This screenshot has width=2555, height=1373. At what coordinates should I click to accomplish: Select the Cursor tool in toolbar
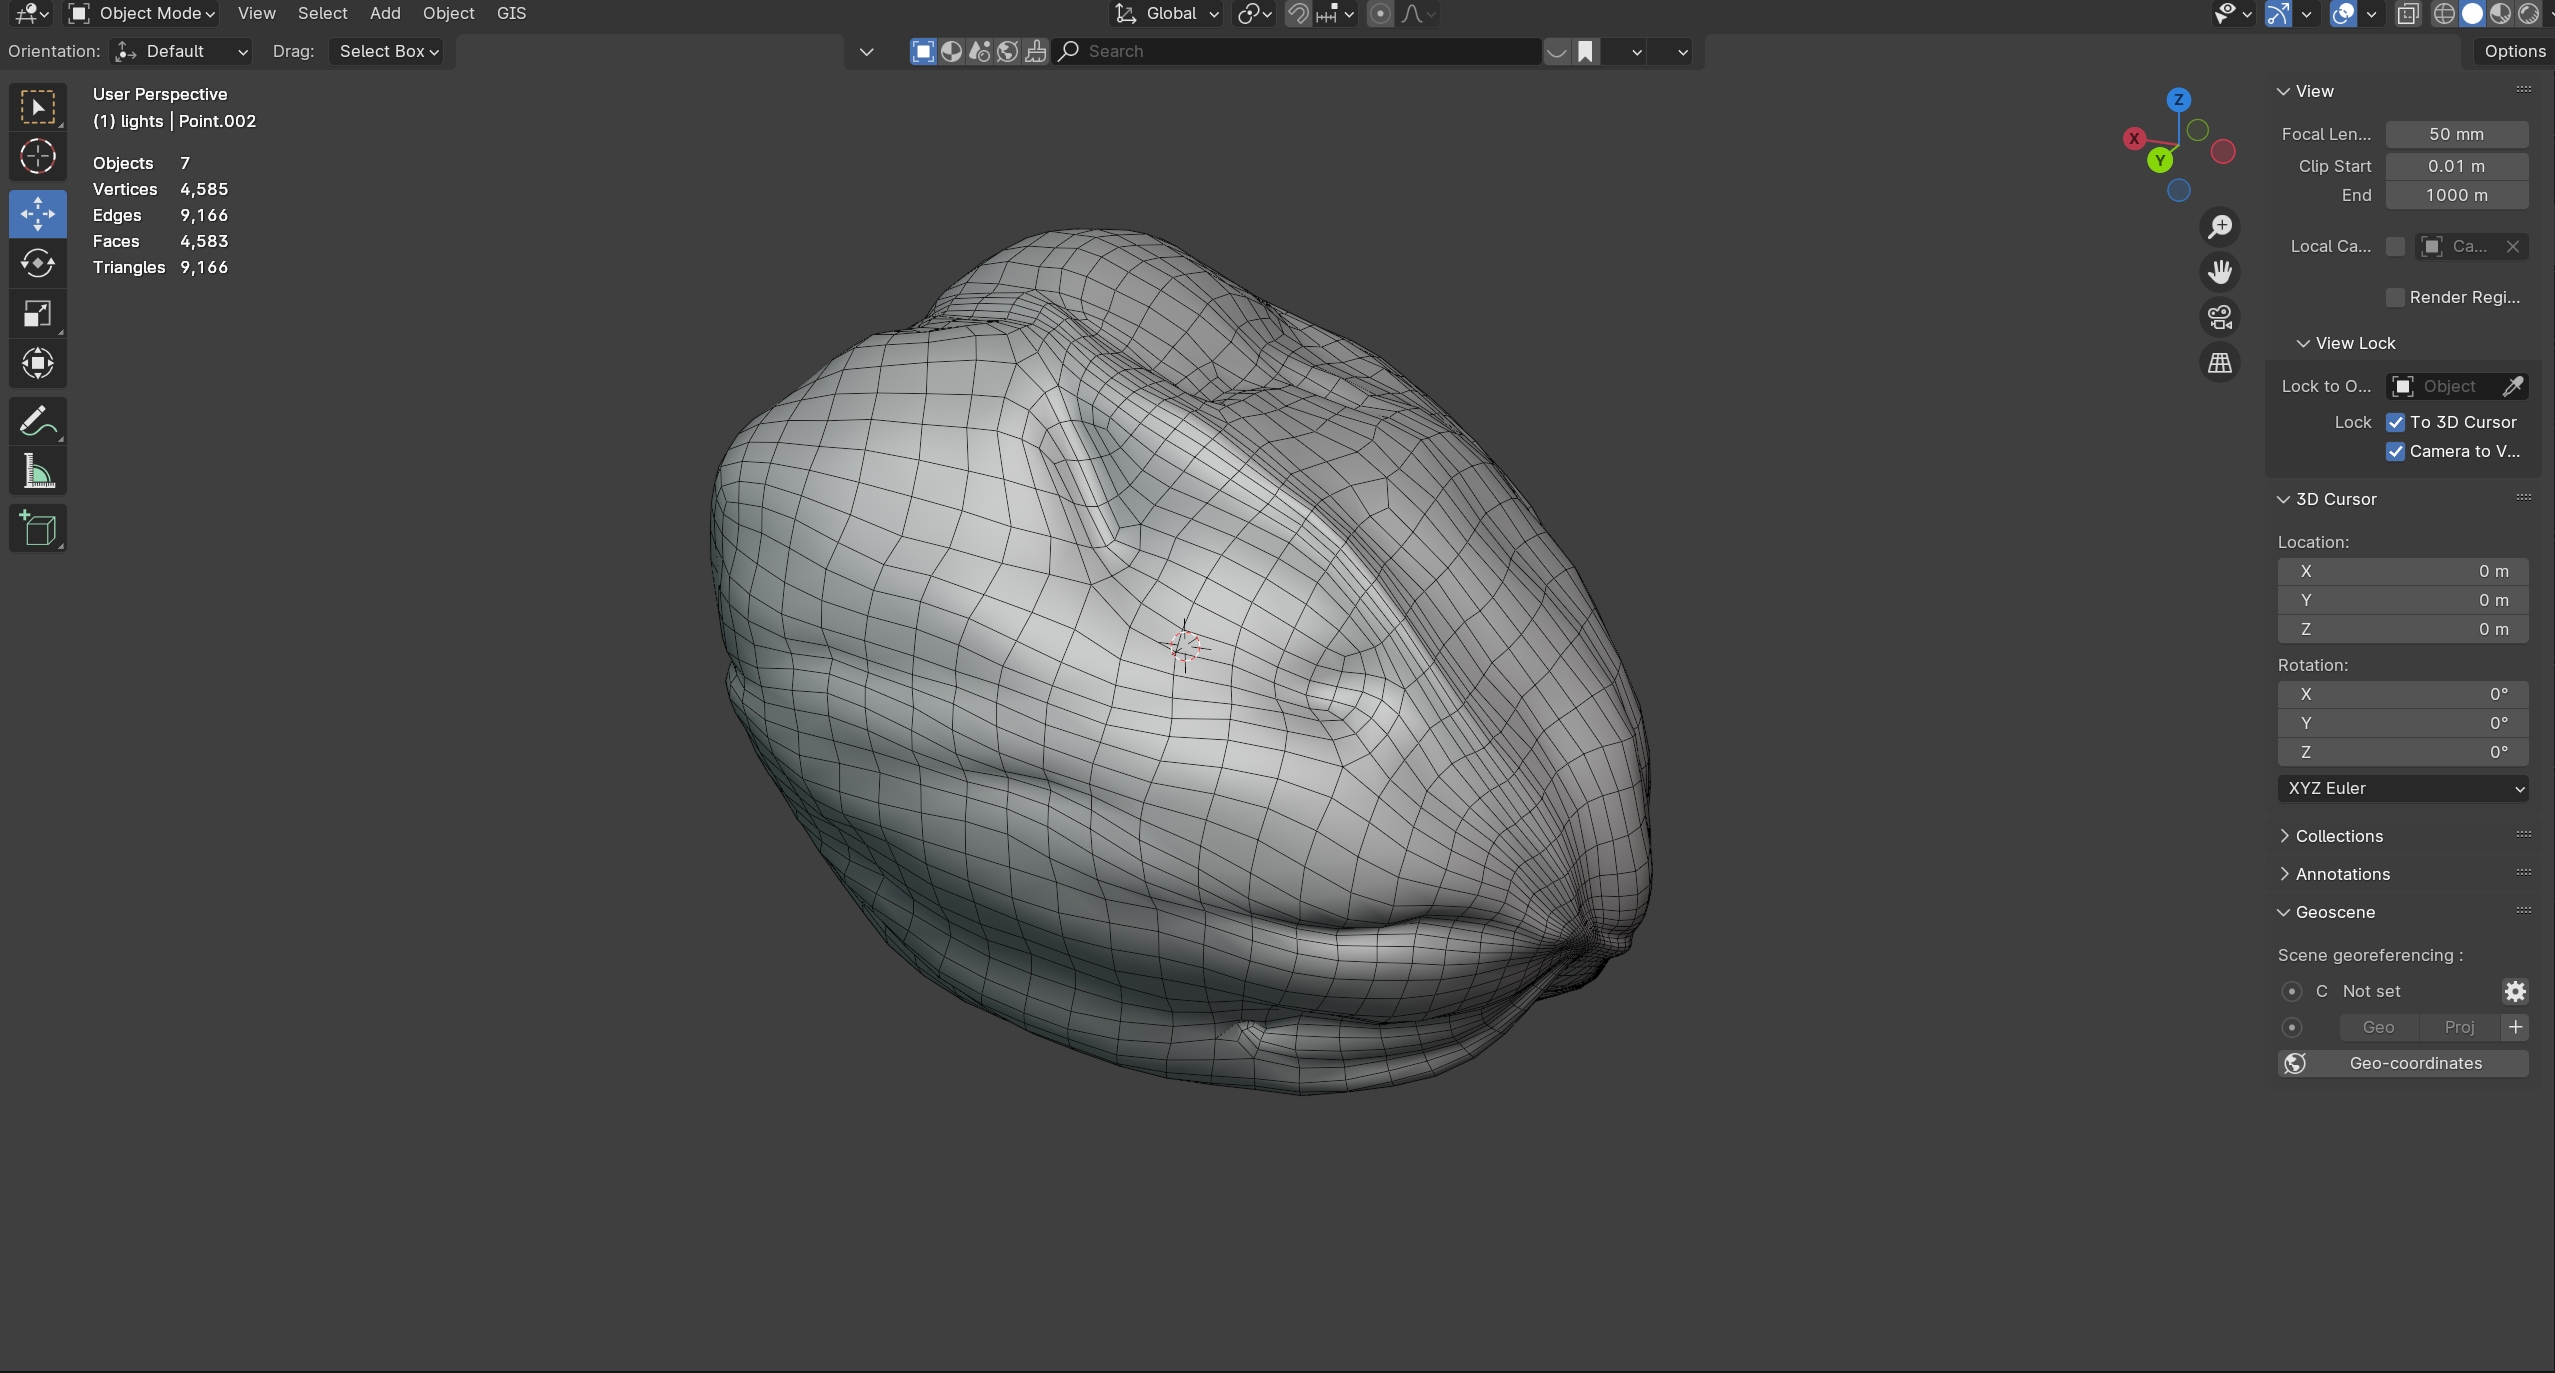(38, 156)
